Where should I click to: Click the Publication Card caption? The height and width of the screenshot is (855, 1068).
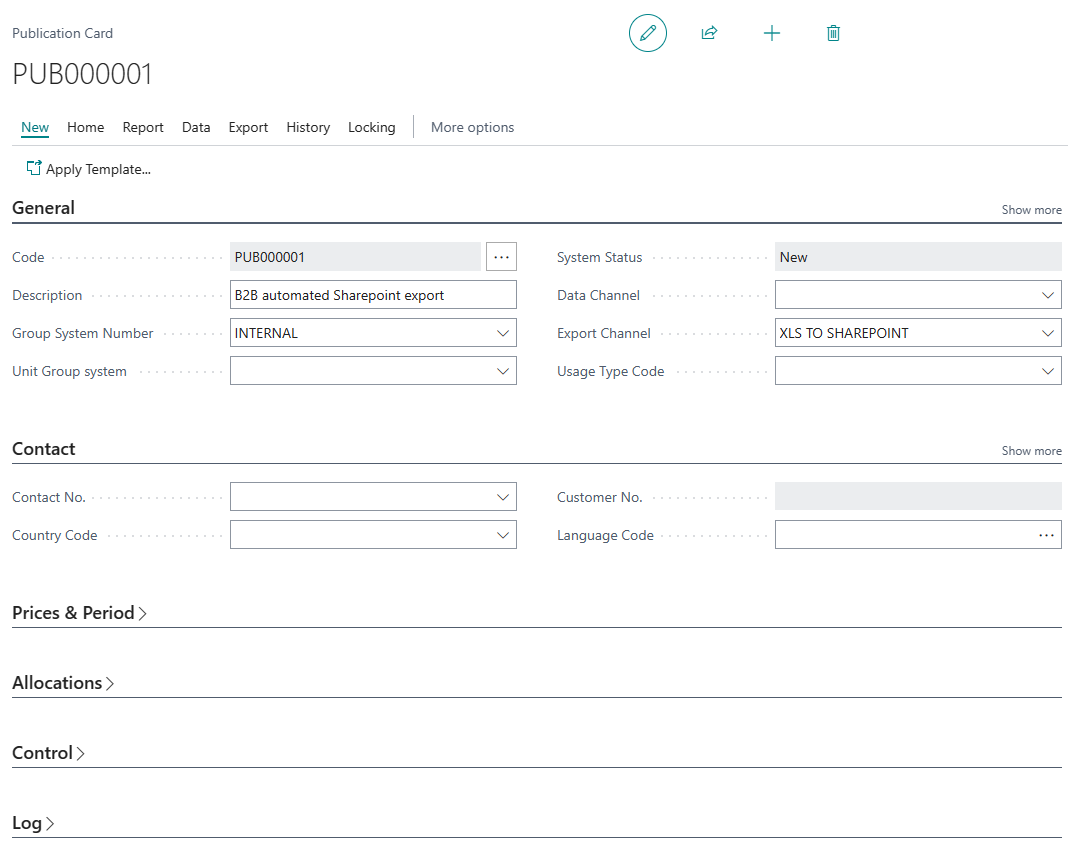pyautogui.click(x=63, y=33)
